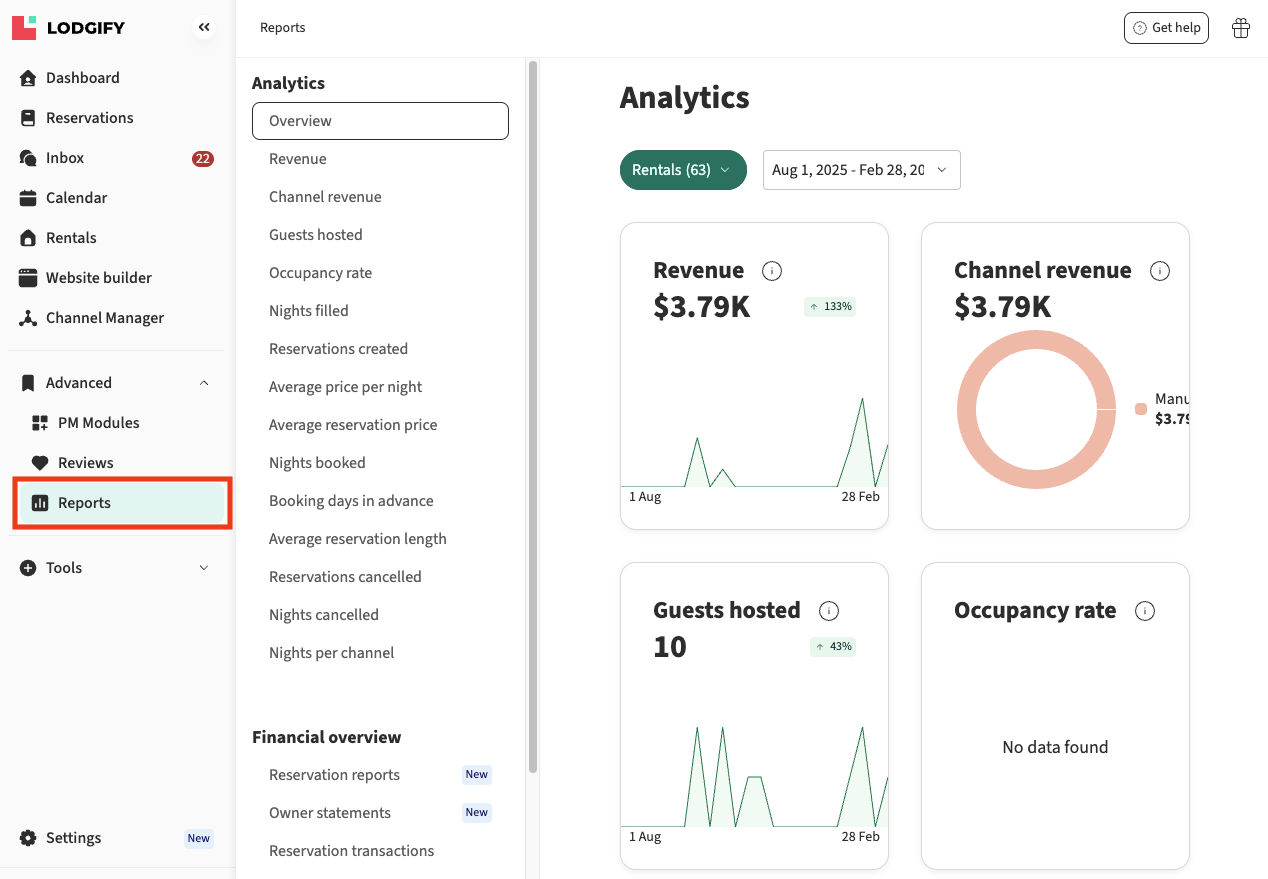Screen dimensions: 1268x879
Task: Click the info icon beside Guests hosted
Action: [829, 611]
